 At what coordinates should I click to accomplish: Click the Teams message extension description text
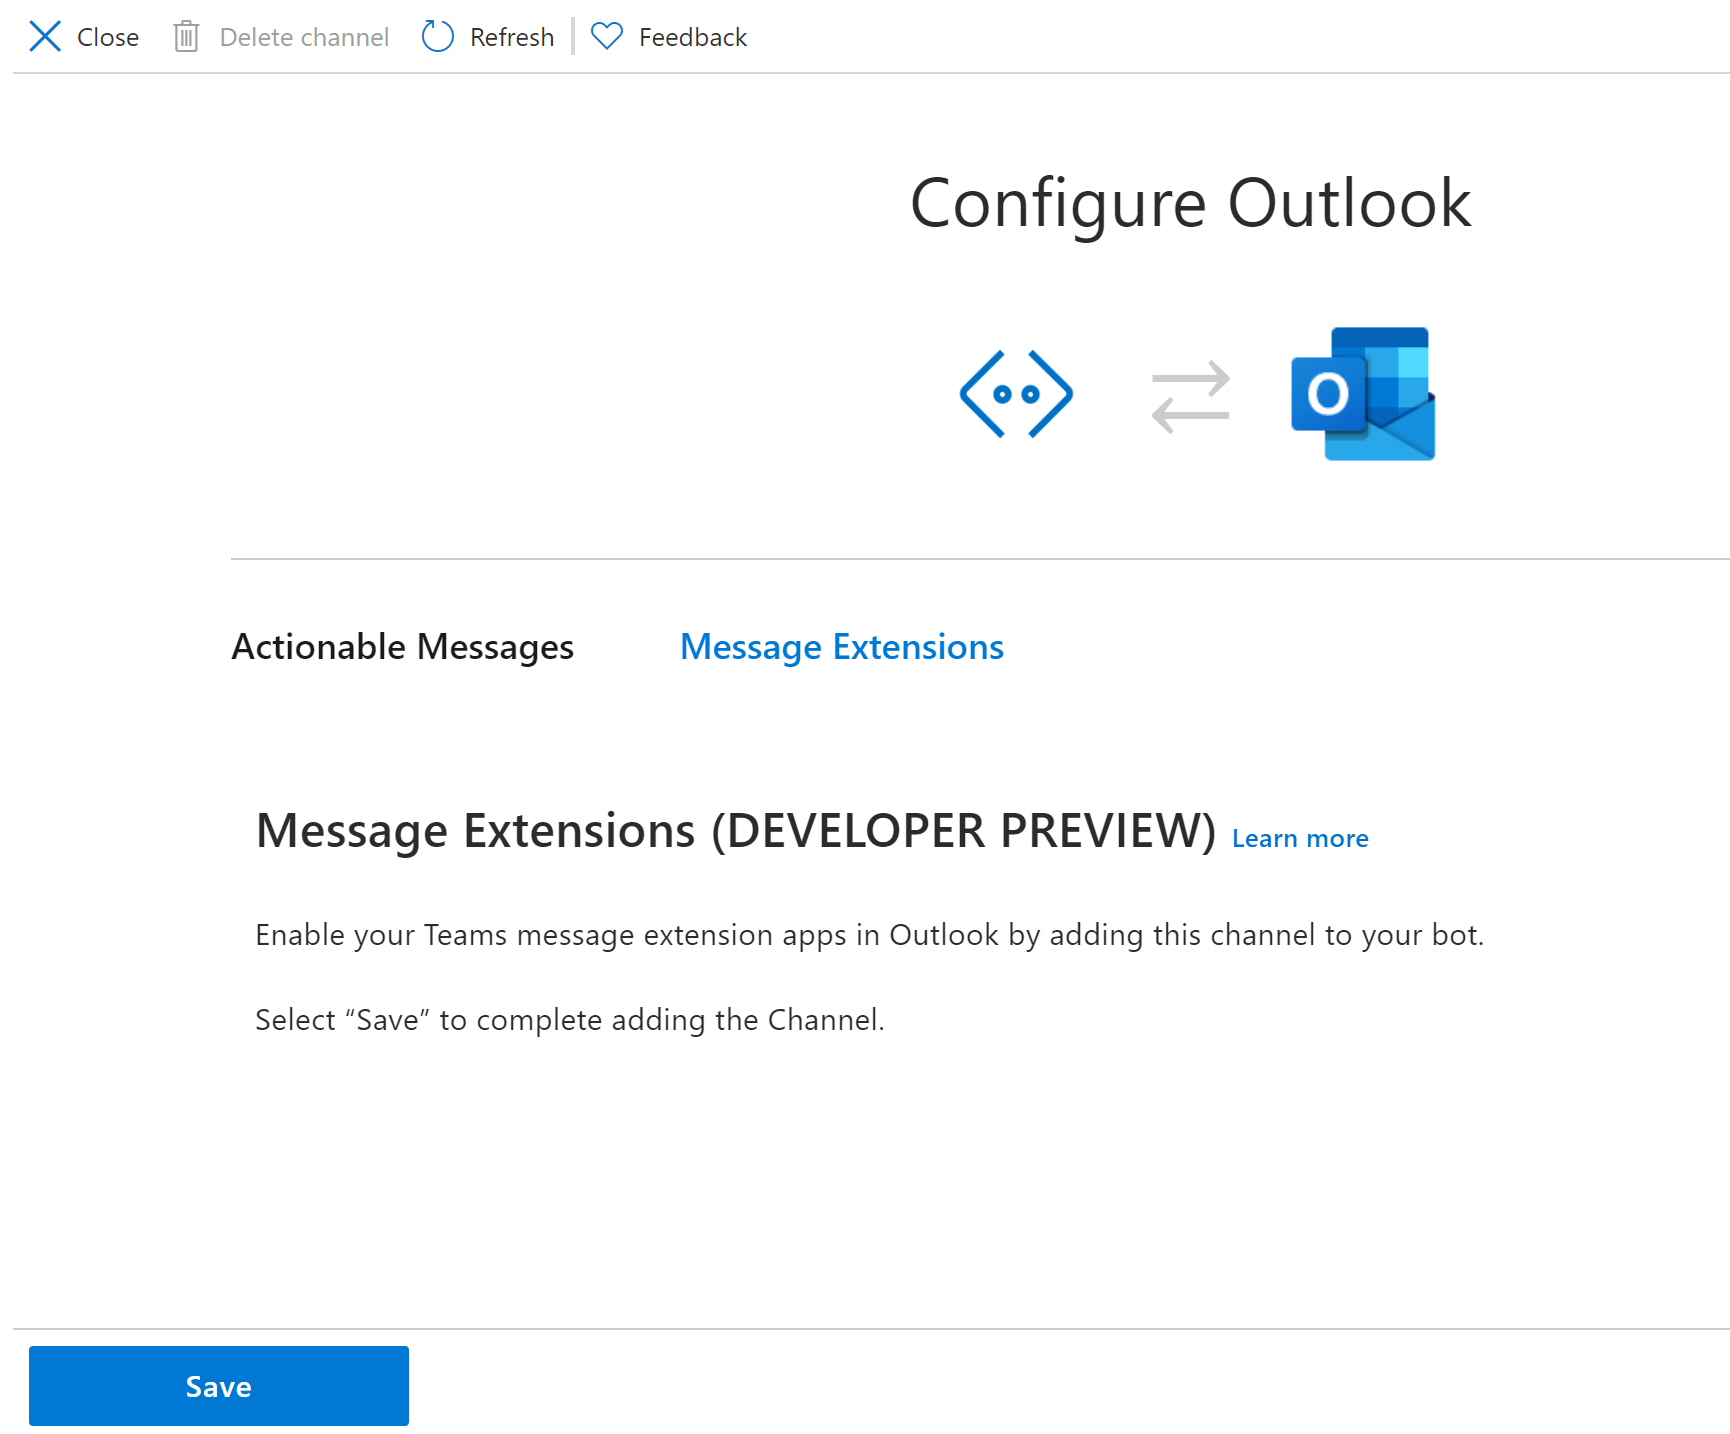tap(869, 935)
